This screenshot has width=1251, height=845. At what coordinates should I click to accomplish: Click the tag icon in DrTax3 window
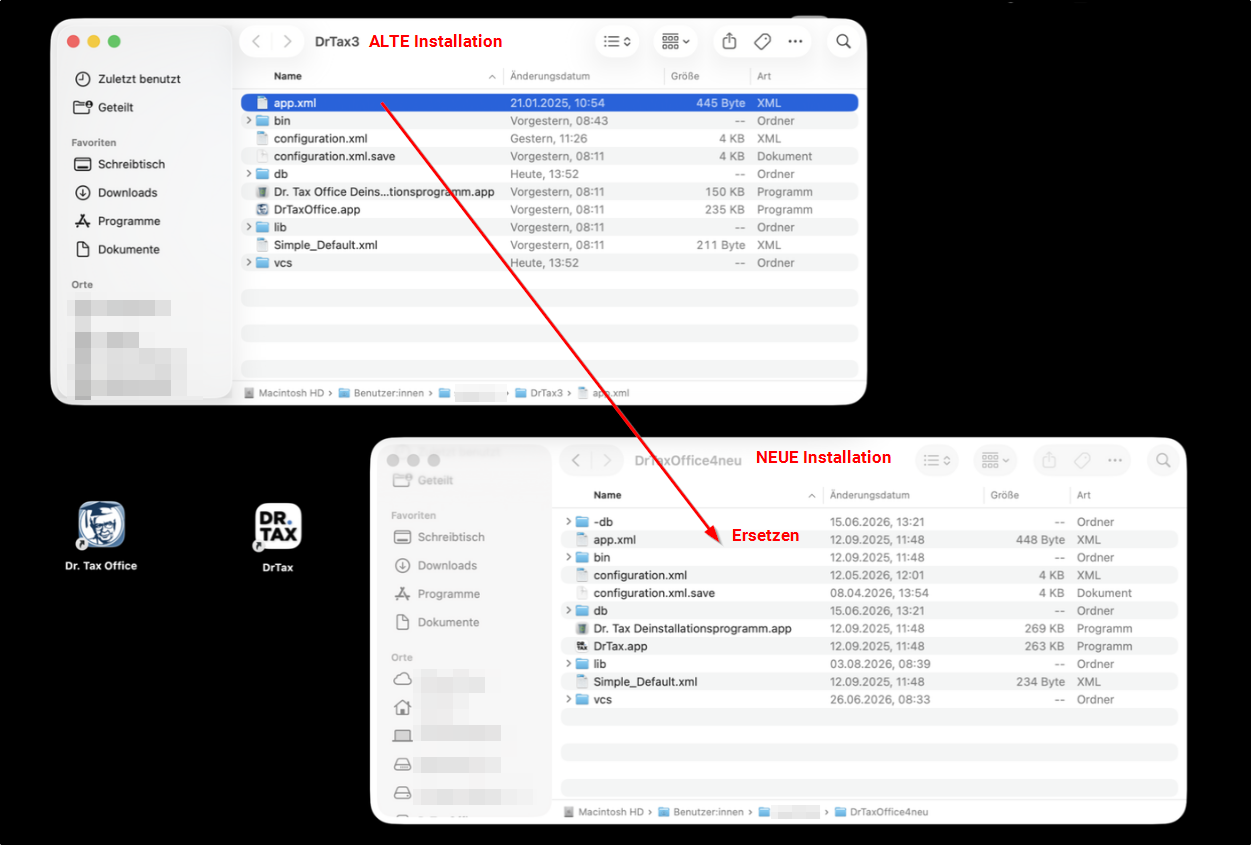click(762, 41)
